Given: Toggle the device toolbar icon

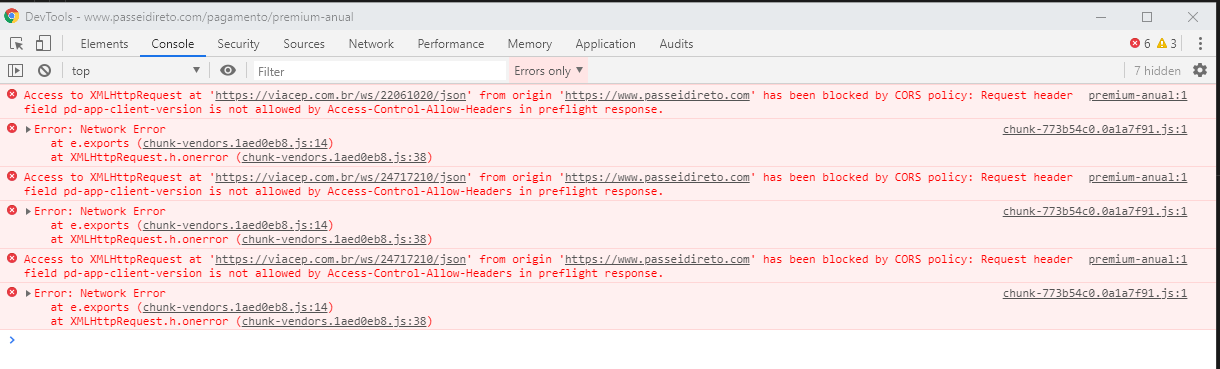Looking at the screenshot, I should [43, 44].
